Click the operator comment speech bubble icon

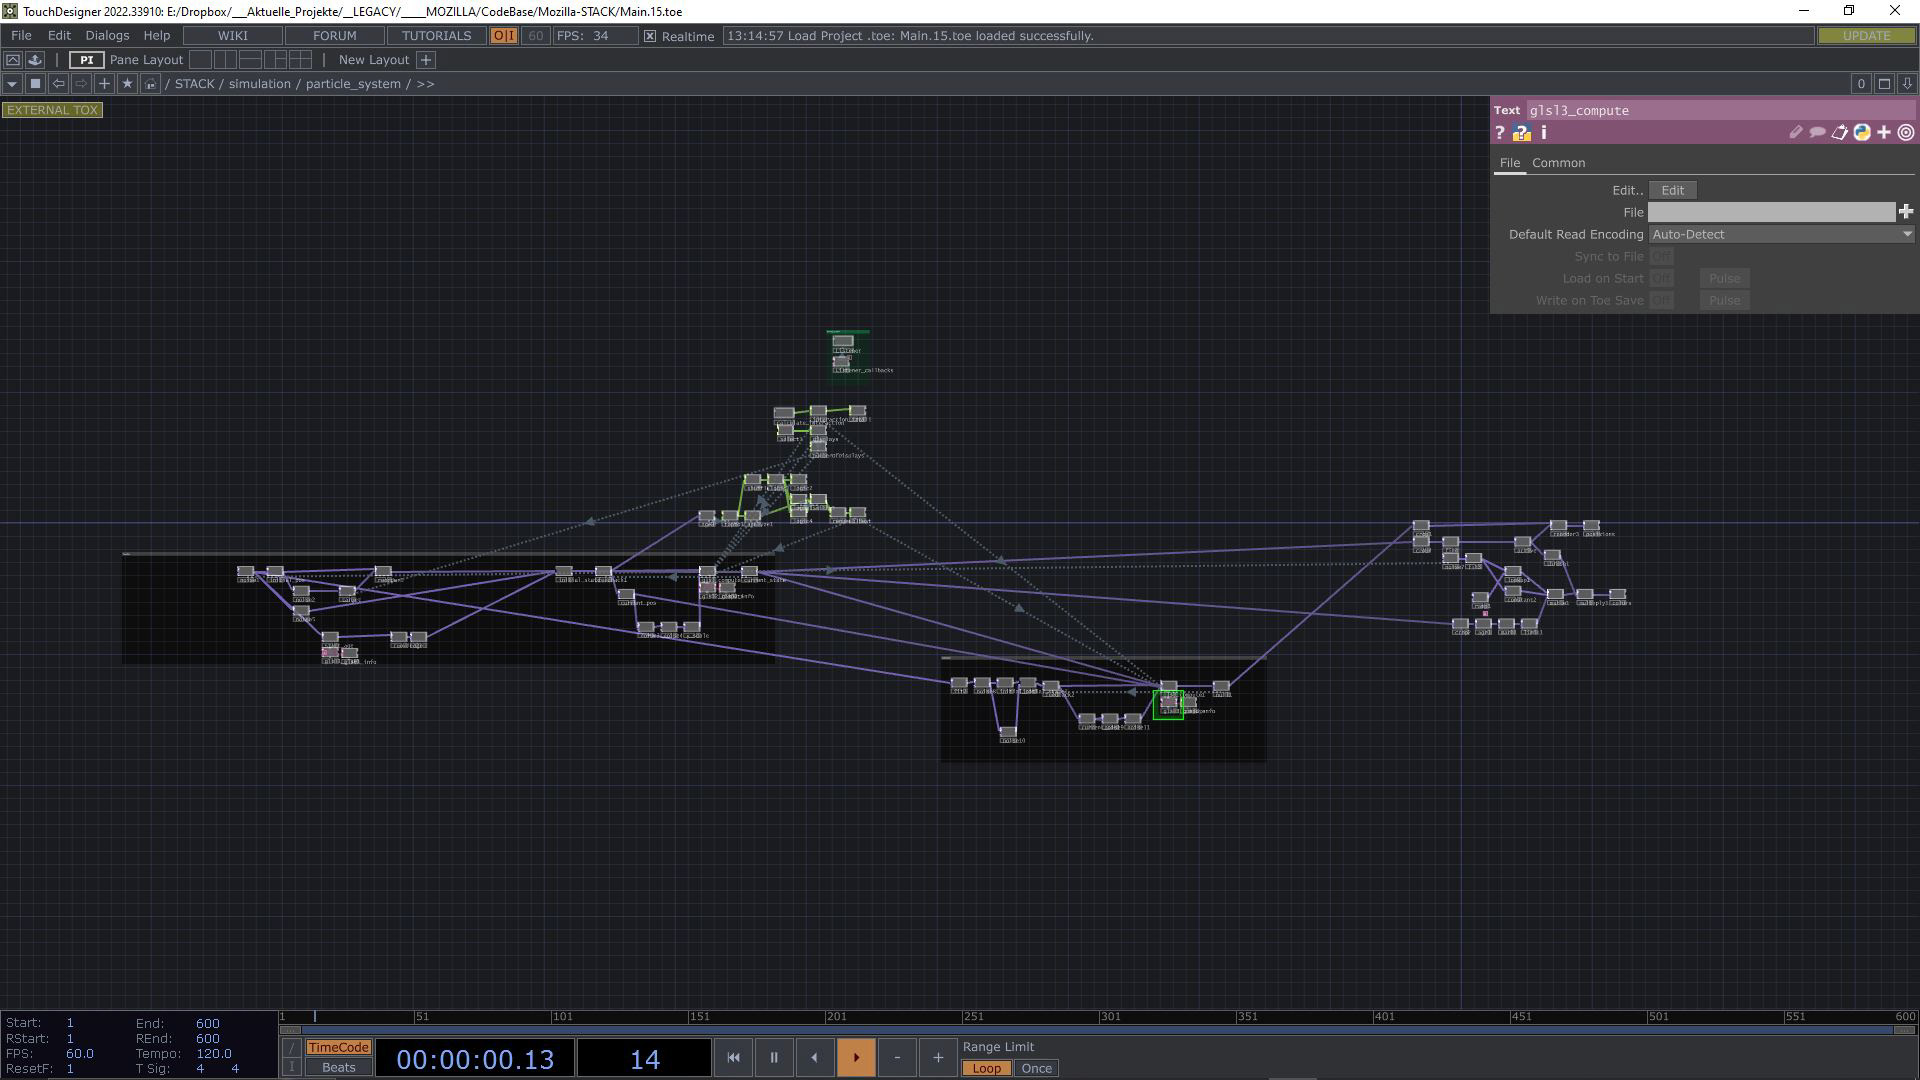point(1817,133)
